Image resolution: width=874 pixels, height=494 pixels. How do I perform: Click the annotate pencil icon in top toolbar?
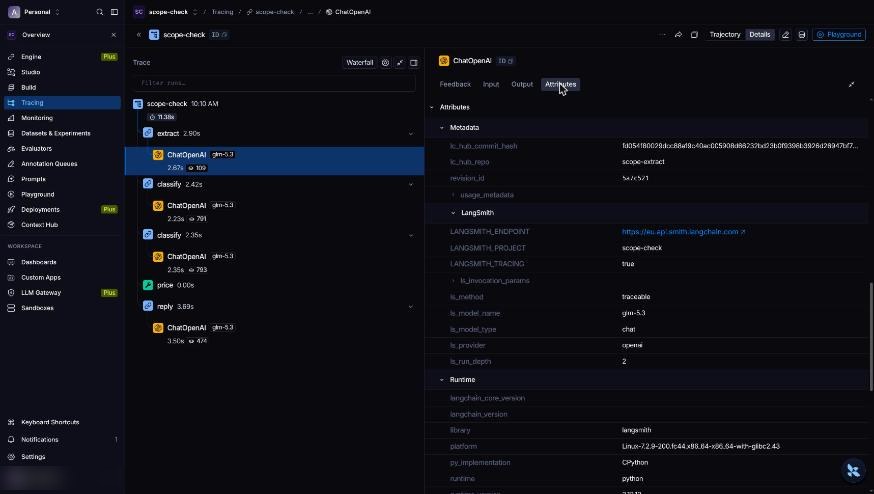pos(785,35)
